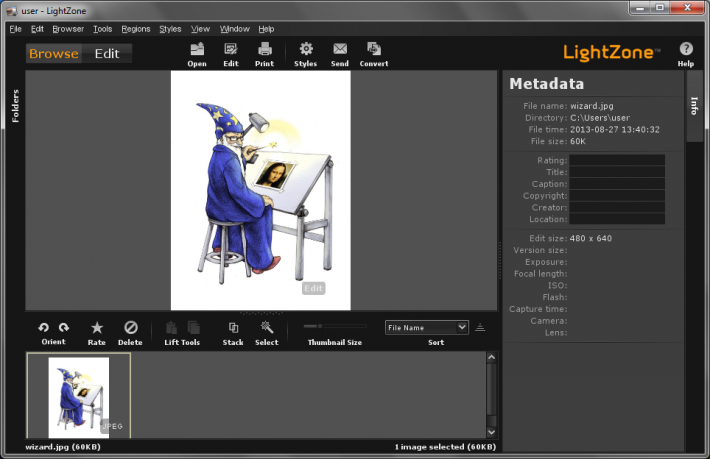The width and height of the screenshot is (710, 459).
Task: Click the Rating field
Action: pyautogui.click(x=617, y=160)
